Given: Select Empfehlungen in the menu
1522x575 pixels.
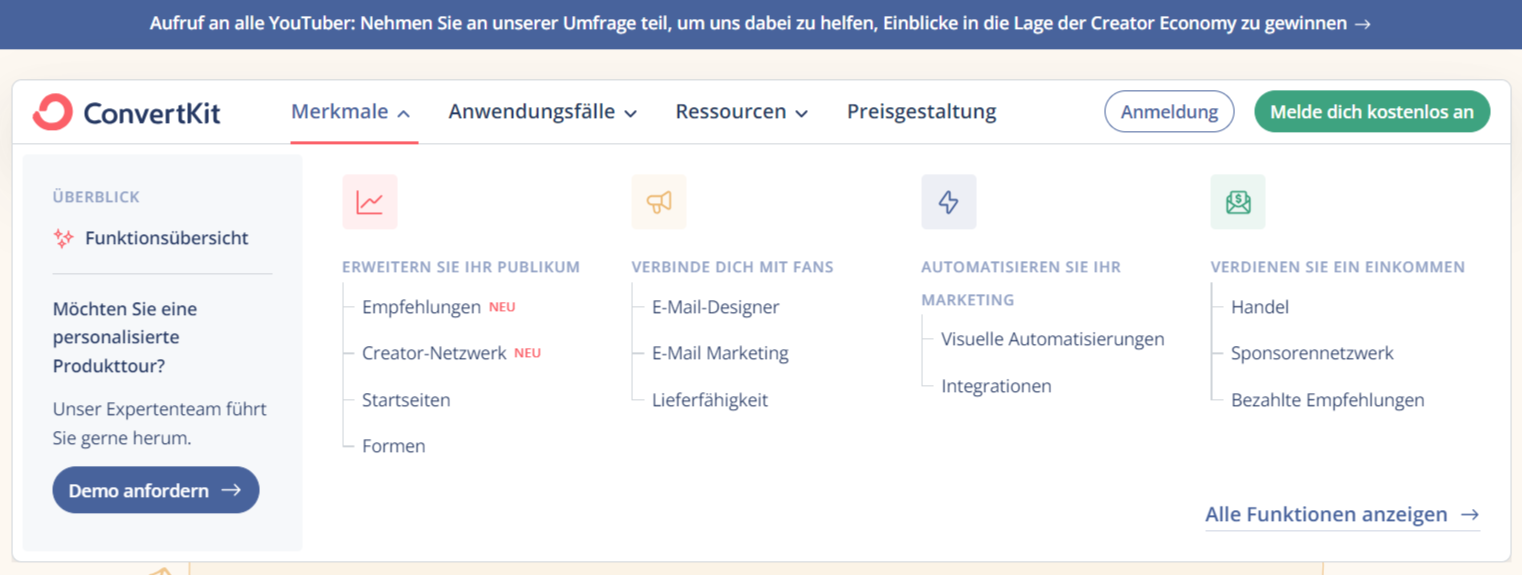Looking at the screenshot, I should click(x=421, y=307).
